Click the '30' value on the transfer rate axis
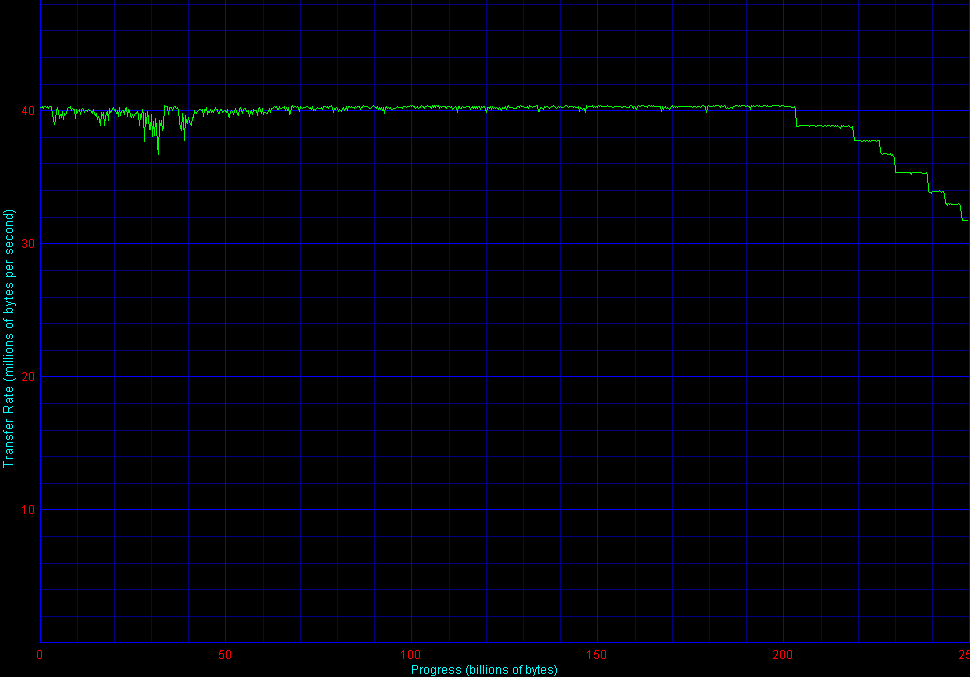The image size is (970, 677). click(x=28, y=244)
